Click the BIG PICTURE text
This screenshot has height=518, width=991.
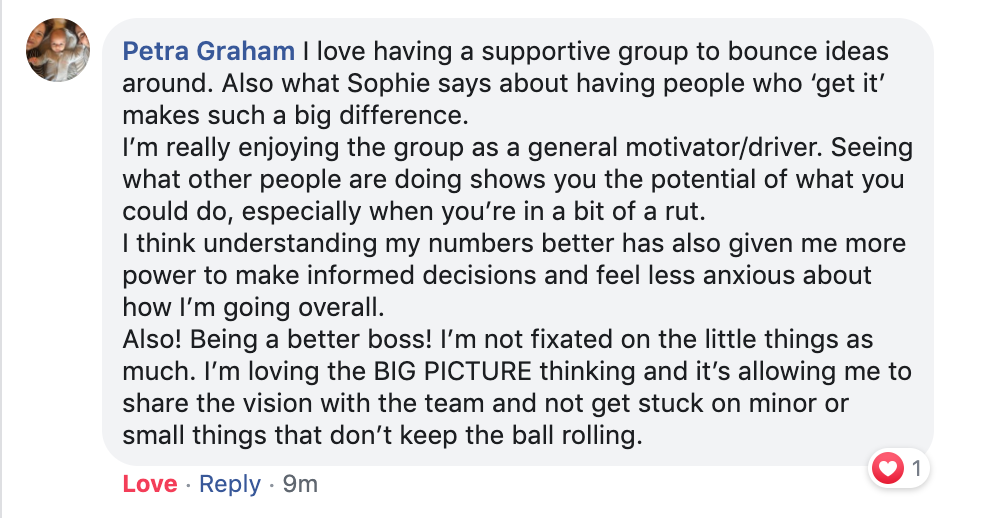pyautogui.click(x=453, y=371)
